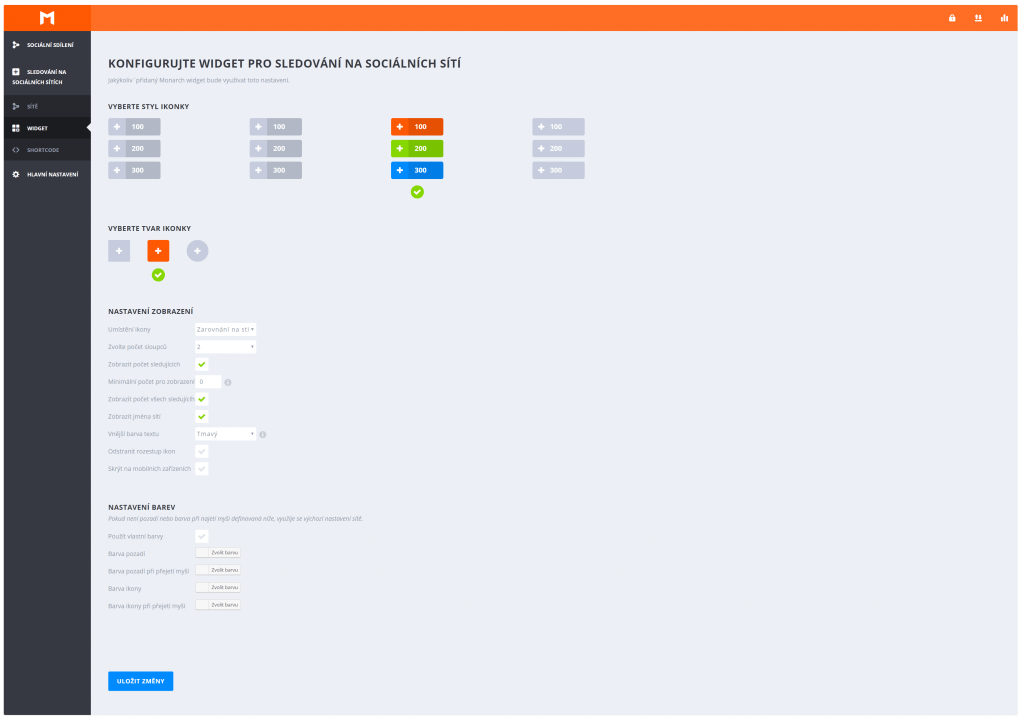Toggle Zobrazit jména sítí checkbox
Screen dimensions: 1024x719
tap(202, 417)
